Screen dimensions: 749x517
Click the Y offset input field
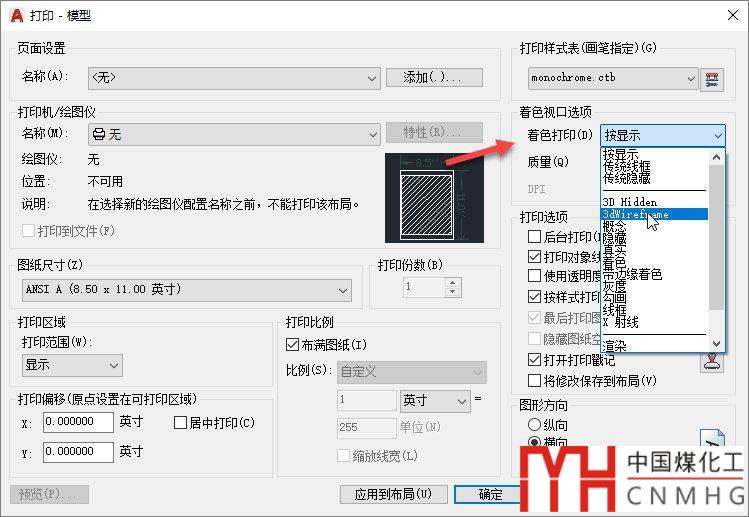pos(78,452)
